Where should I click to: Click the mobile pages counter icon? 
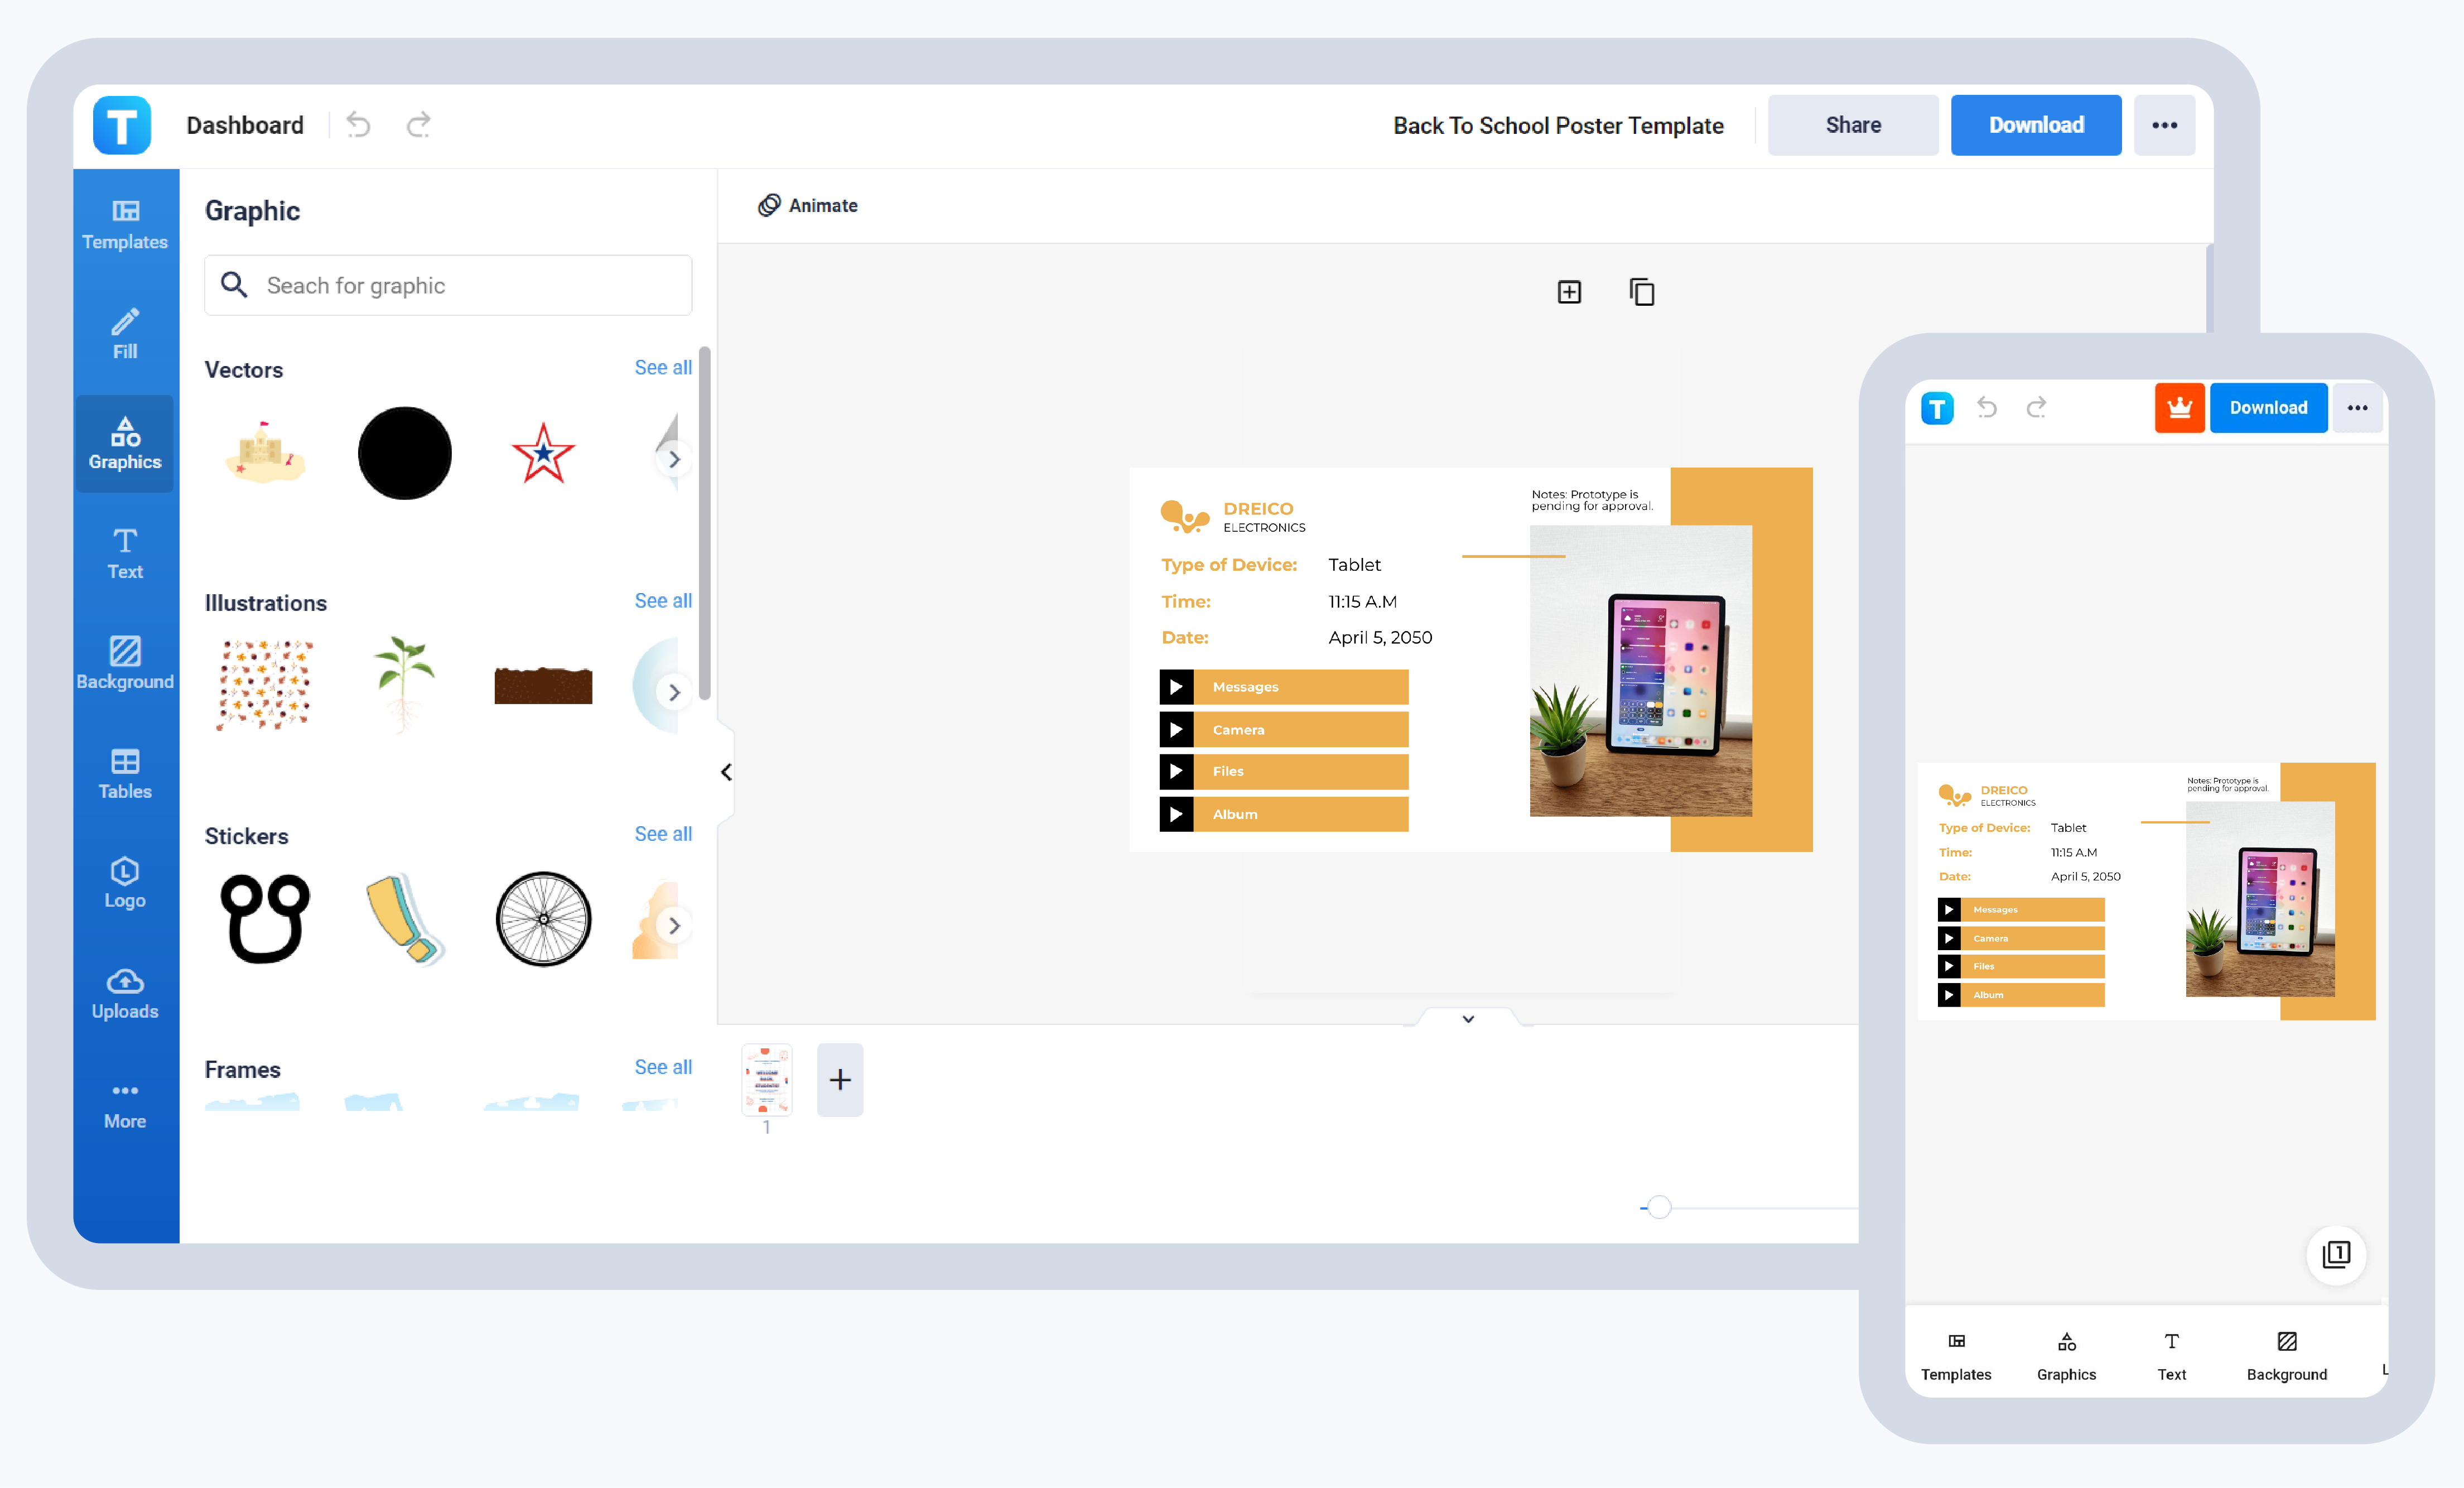tap(2336, 1254)
